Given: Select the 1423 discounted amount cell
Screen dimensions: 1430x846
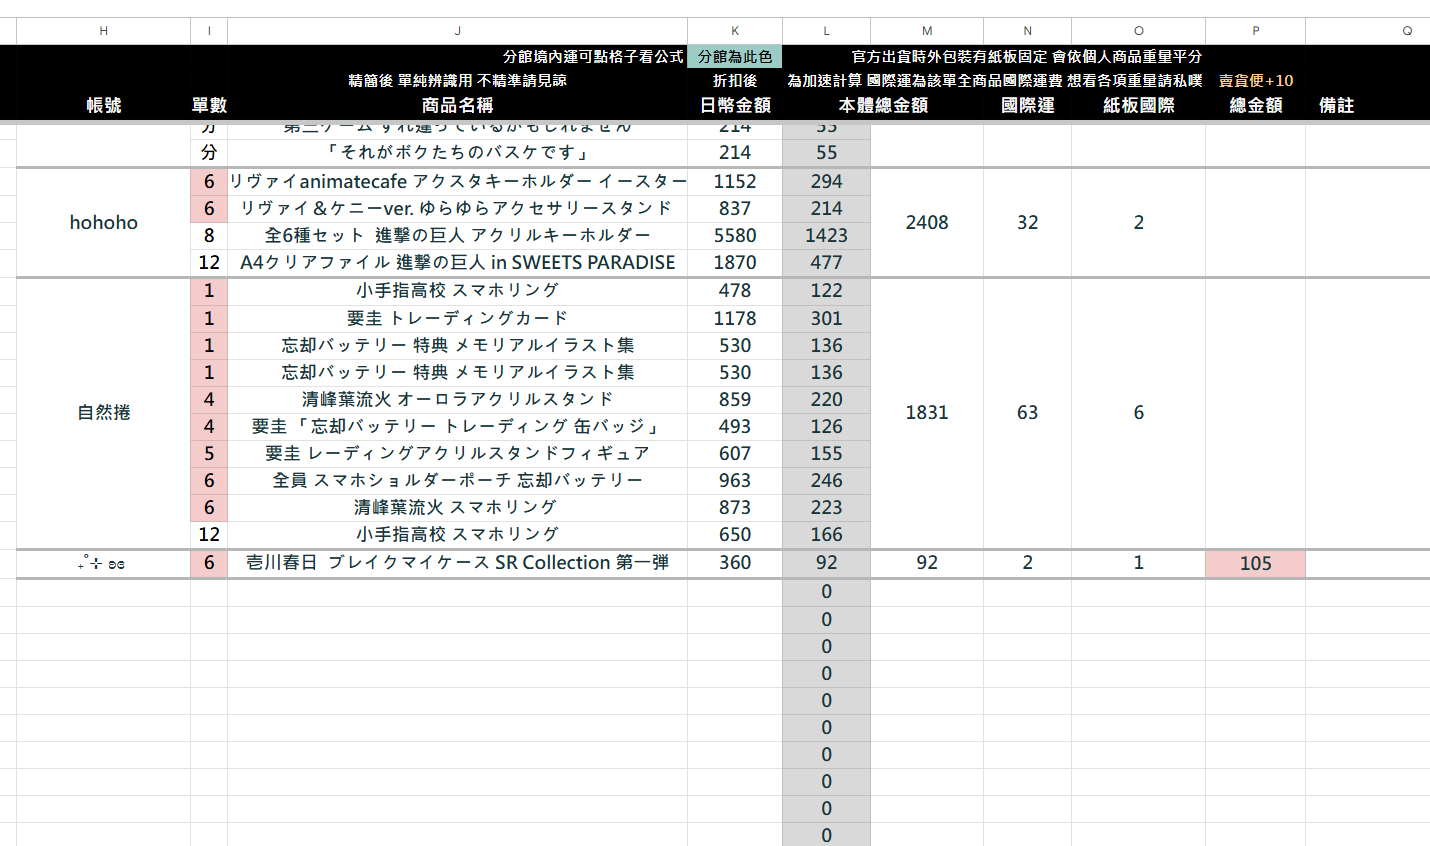Looking at the screenshot, I should coord(826,235).
